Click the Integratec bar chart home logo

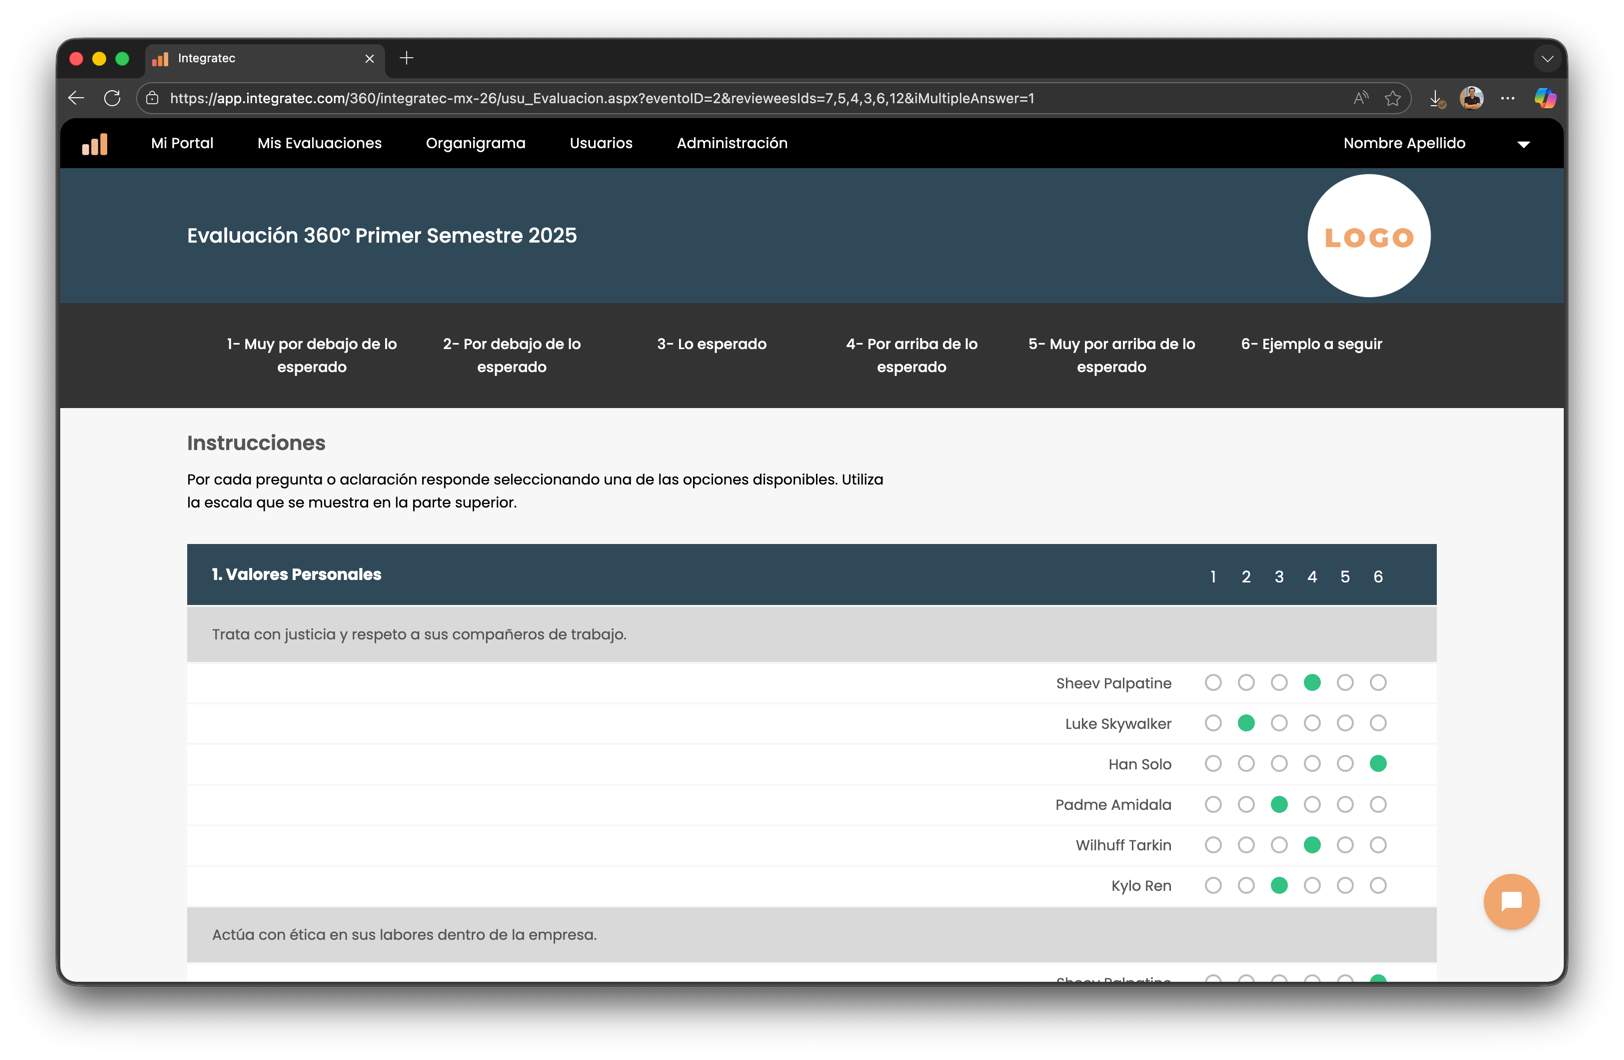point(95,144)
